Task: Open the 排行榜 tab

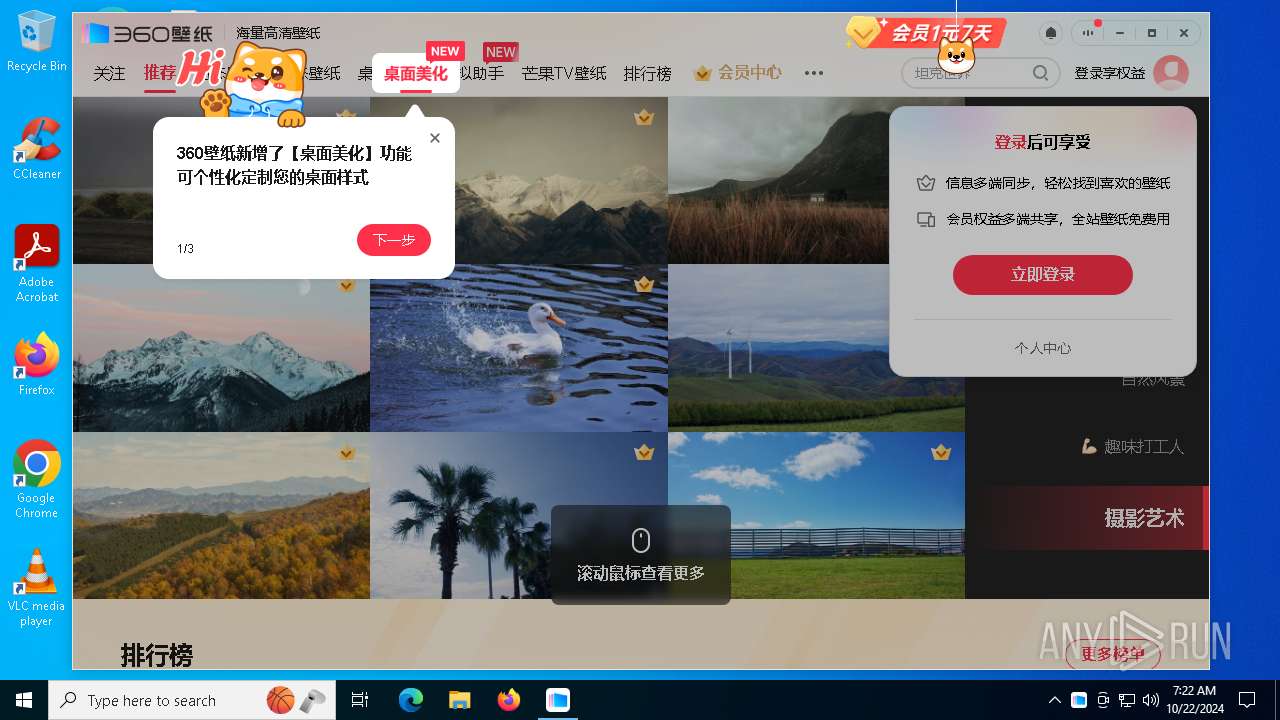Action: pos(648,73)
